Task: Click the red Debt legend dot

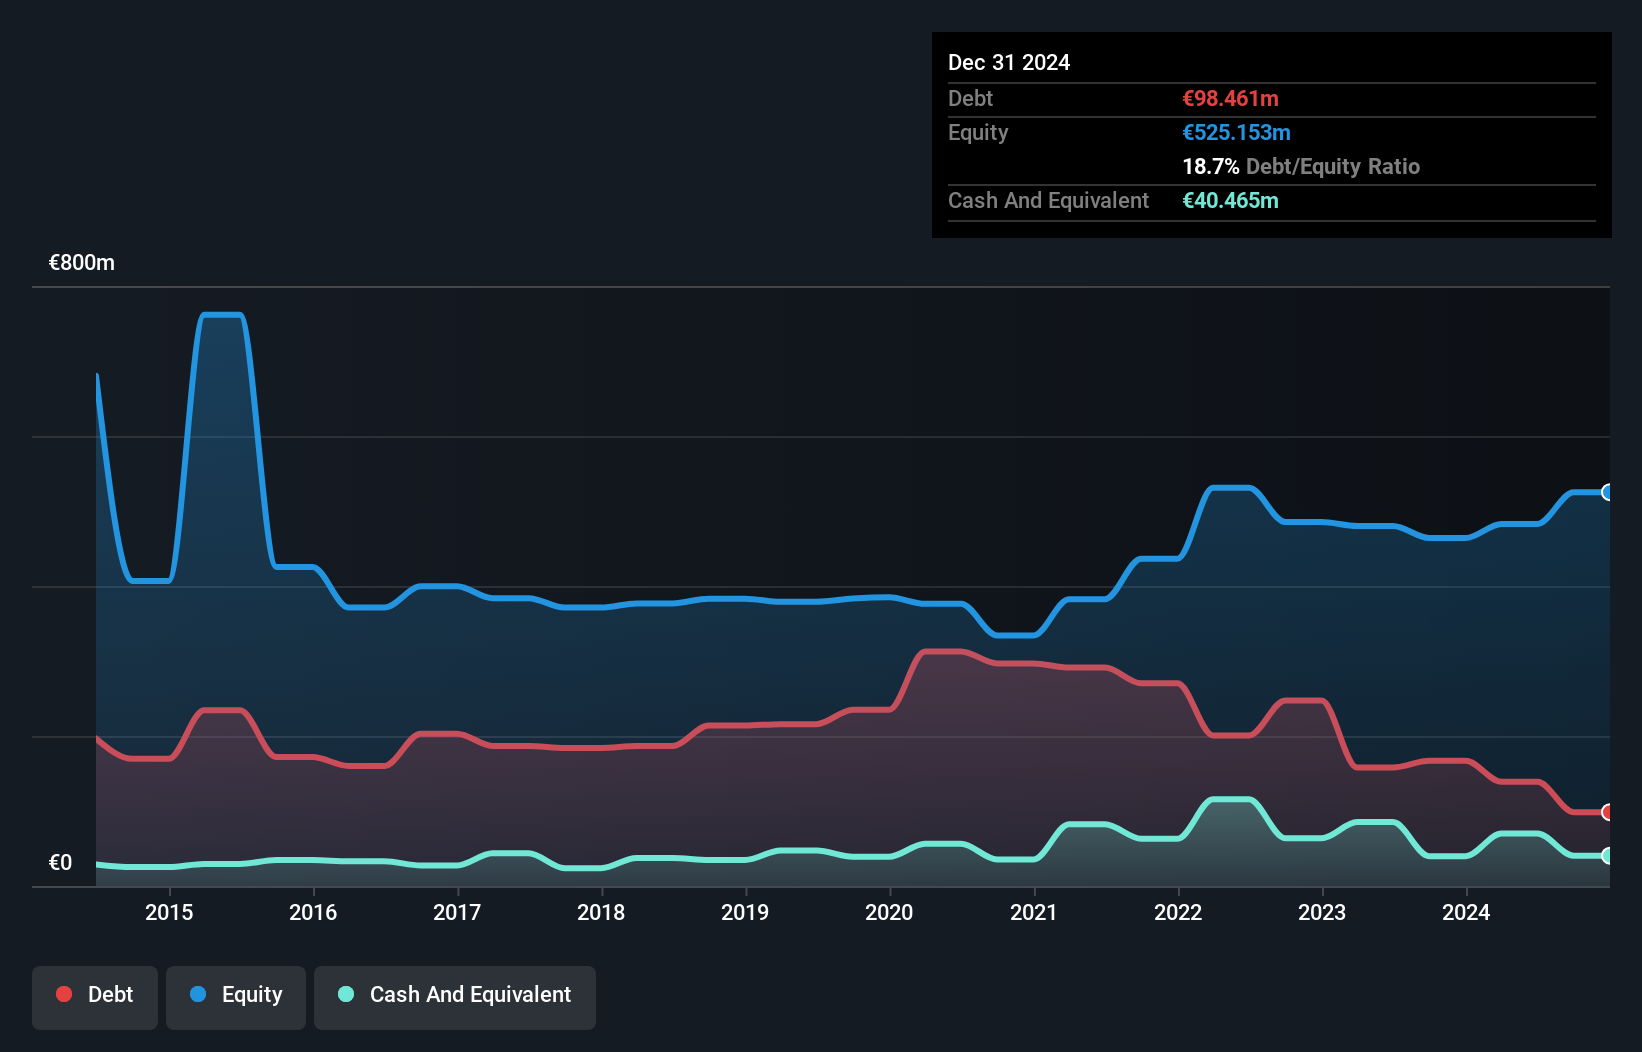Action: pyautogui.click(x=64, y=994)
